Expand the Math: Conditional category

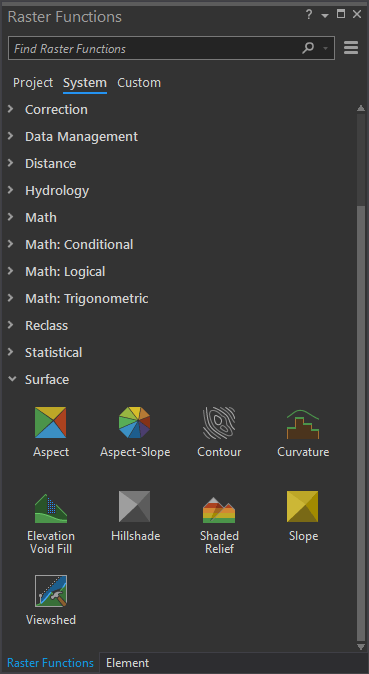[x=11, y=244]
